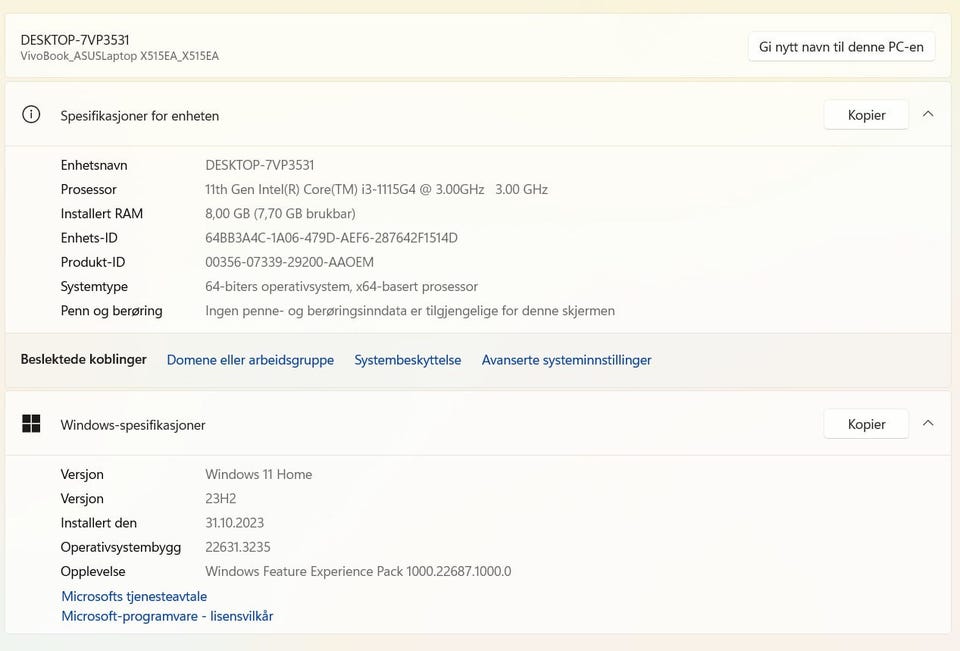Image resolution: width=960 pixels, height=651 pixels.
Task: Click the 00356-07339-29200-AAOEM value
Action: point(290,262)
